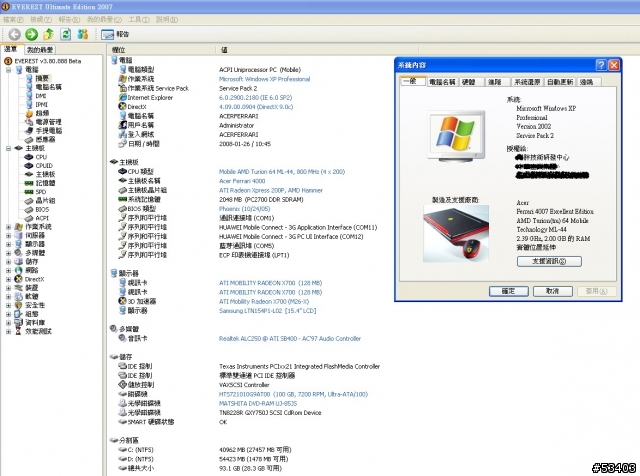Select the 軟體 software tree icon
640x476 pixels.
[18, 296]
